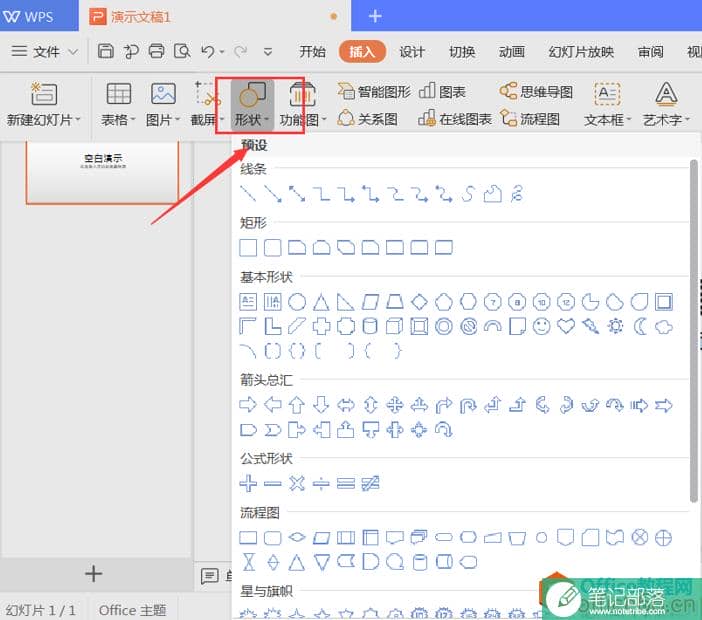Select the rounded rectangle under 矩形
Image resolution: width=702 pixels, height=620 pixels.
(x=273, y=247)
